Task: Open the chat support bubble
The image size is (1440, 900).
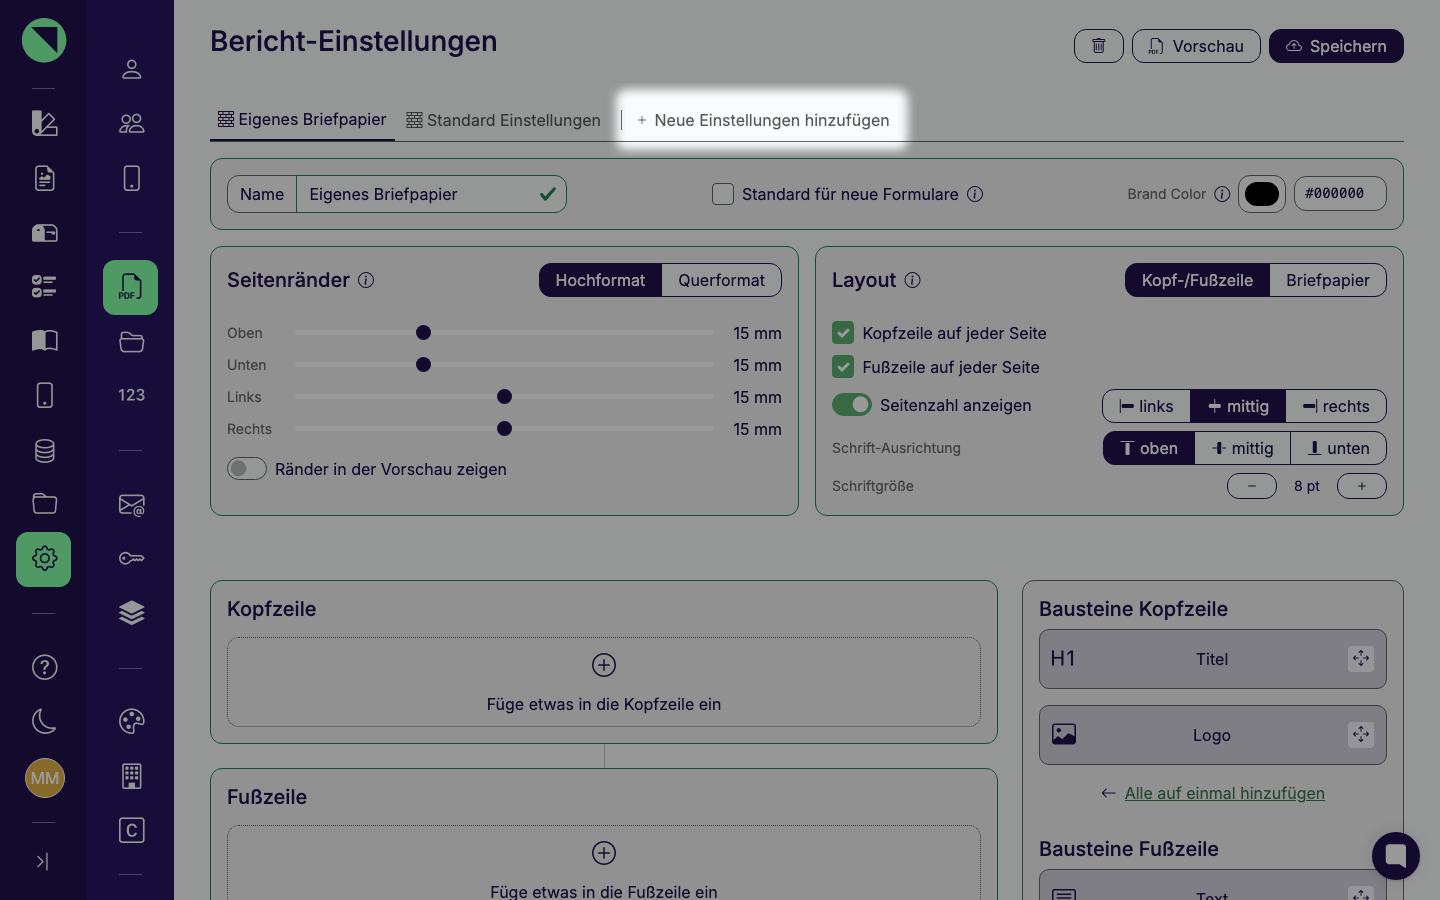Action: click(1396, 856)
